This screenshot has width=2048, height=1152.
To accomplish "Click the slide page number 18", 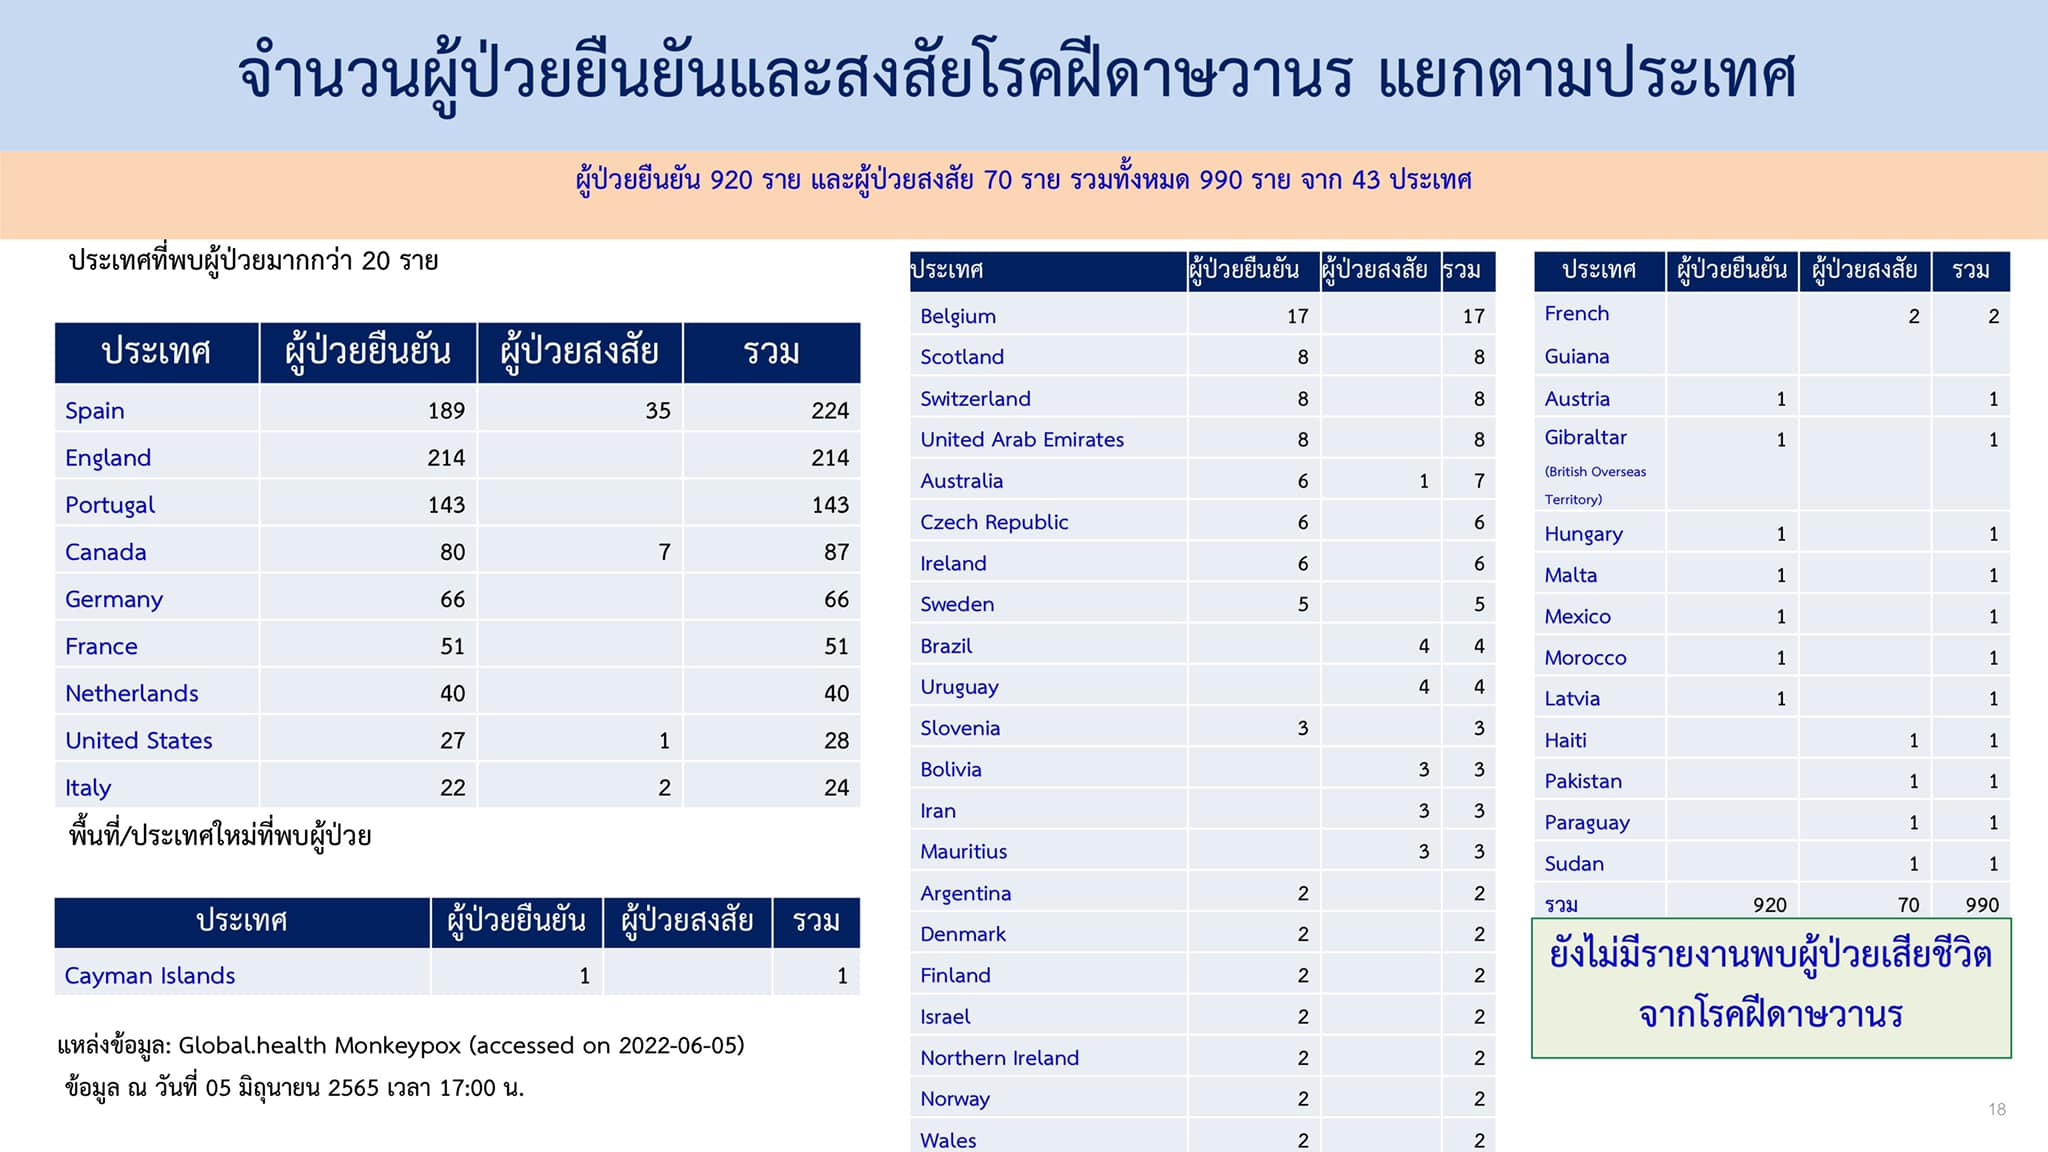I will (1997, 1109).
